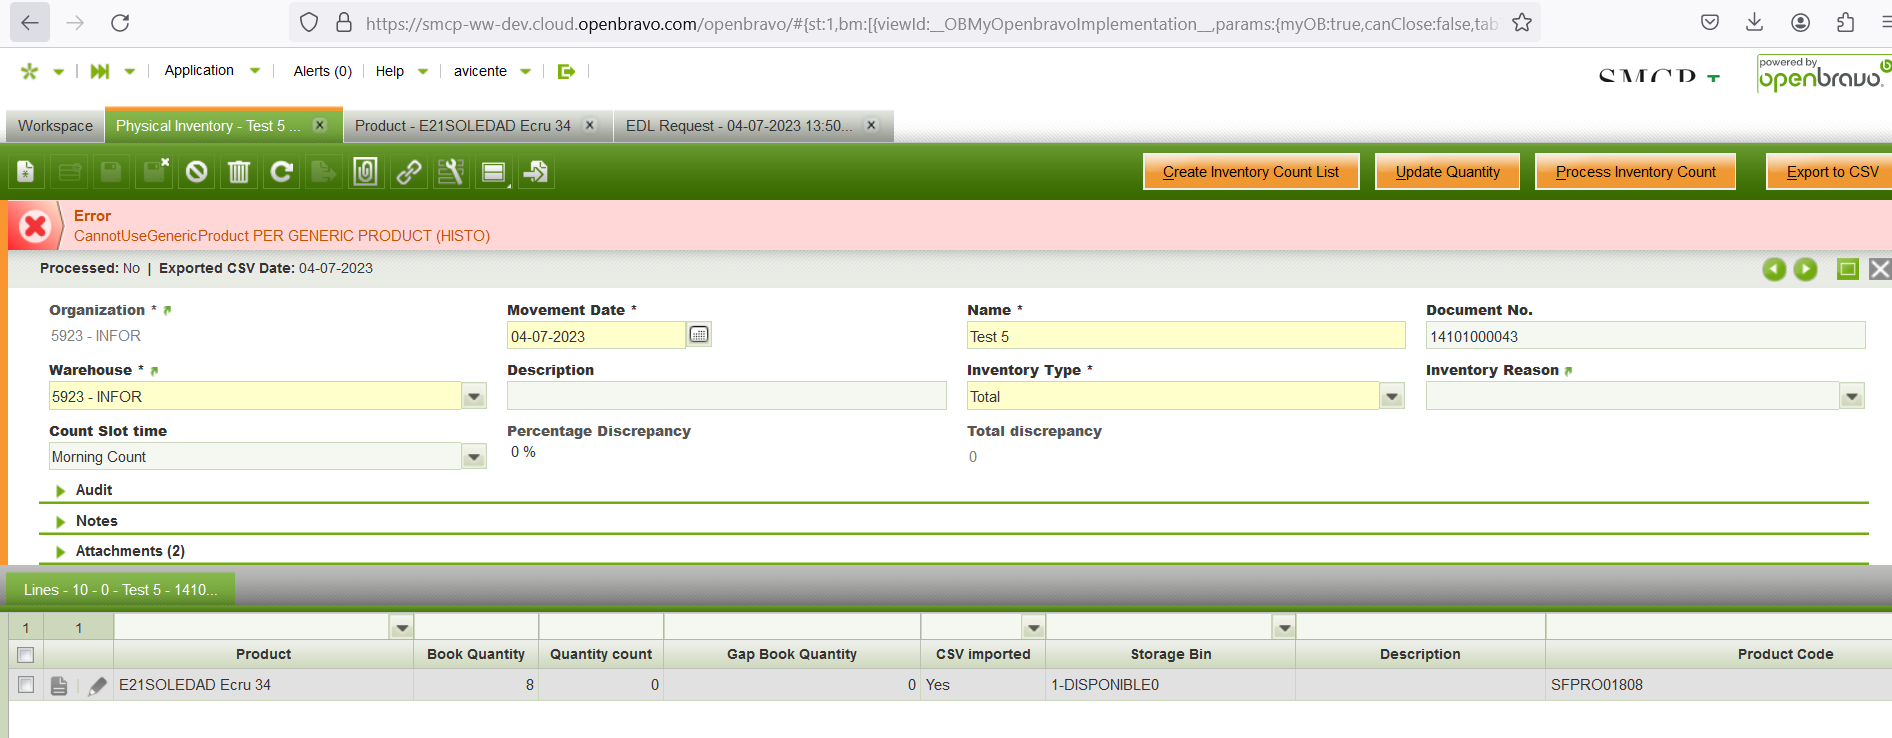
Task: Click pencil edit icon in E21SOLEDAD row
Action: [97, 686]
